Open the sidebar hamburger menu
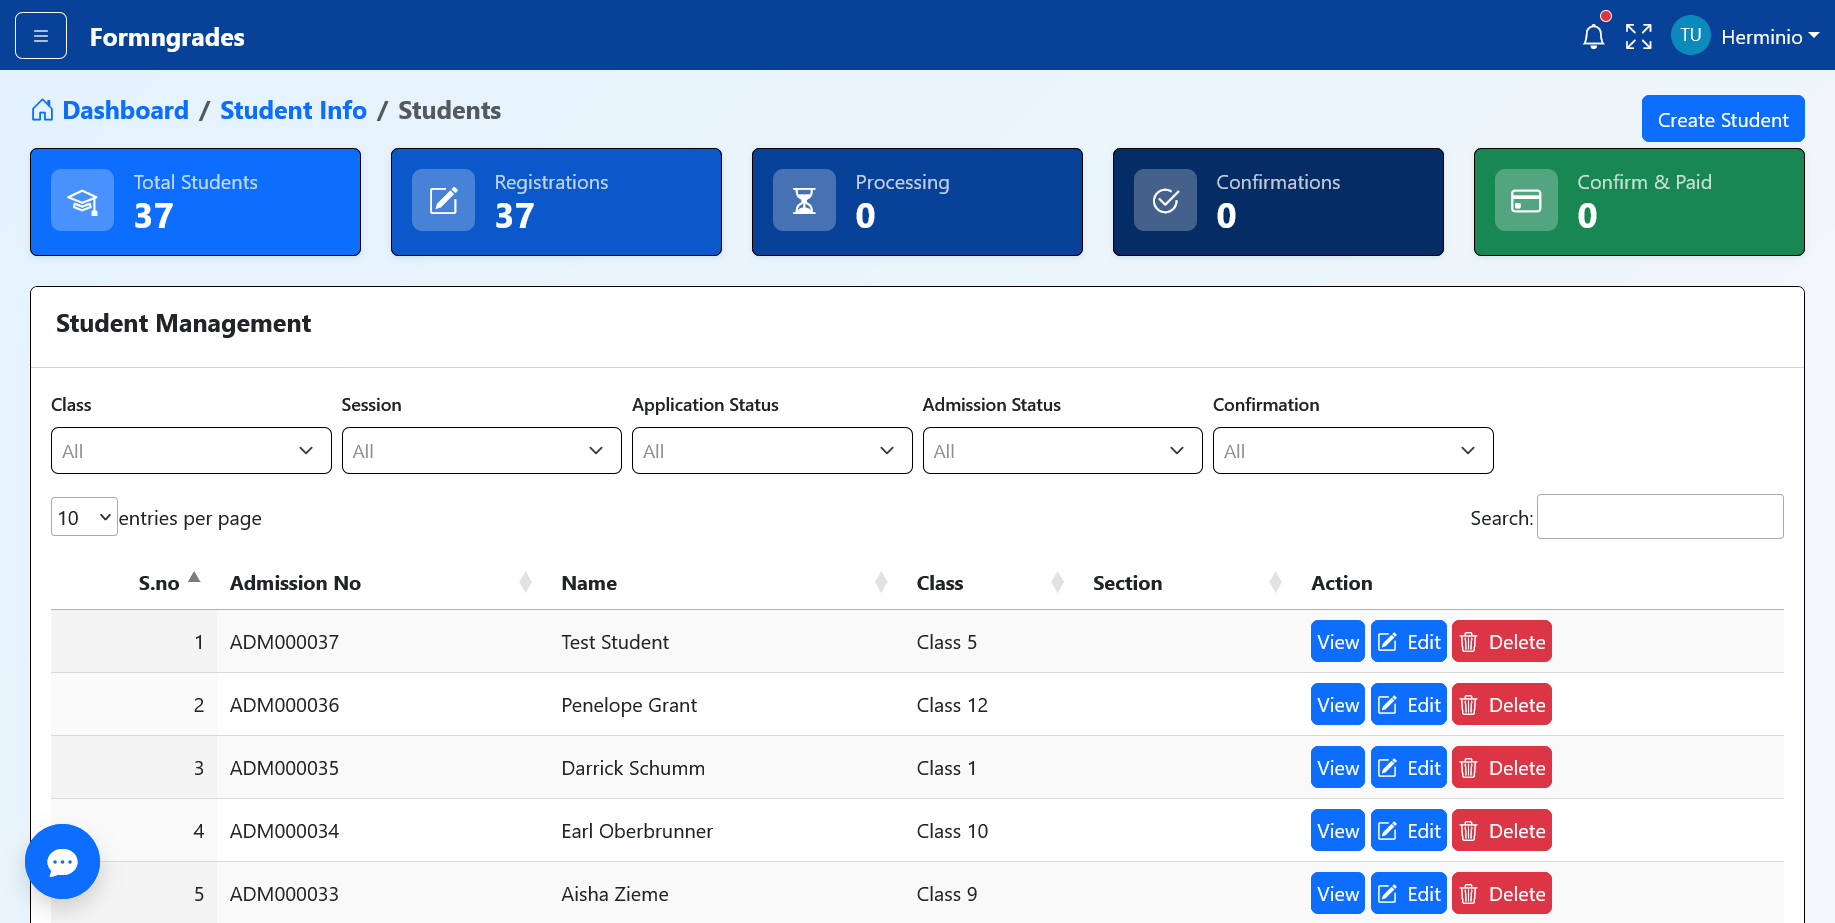 pos(40,35)
